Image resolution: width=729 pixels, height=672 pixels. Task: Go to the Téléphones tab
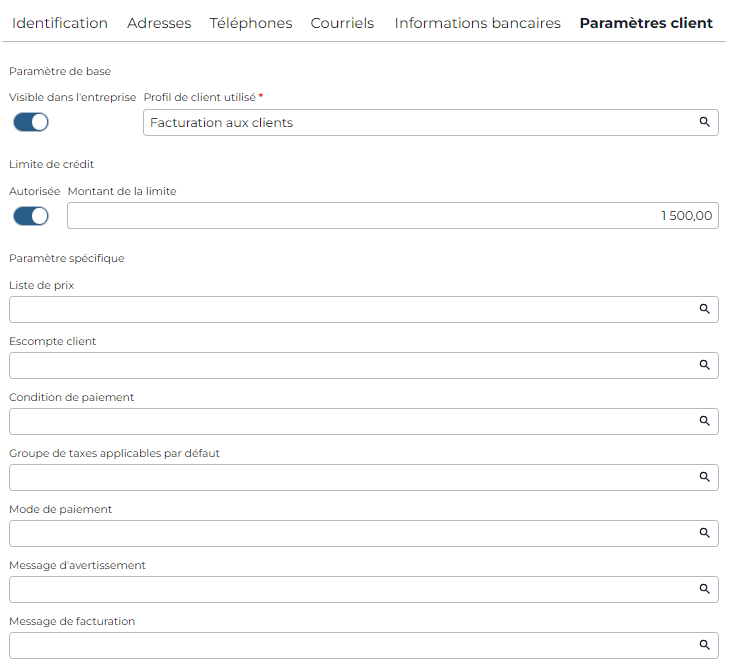click(x=251, y=23)
